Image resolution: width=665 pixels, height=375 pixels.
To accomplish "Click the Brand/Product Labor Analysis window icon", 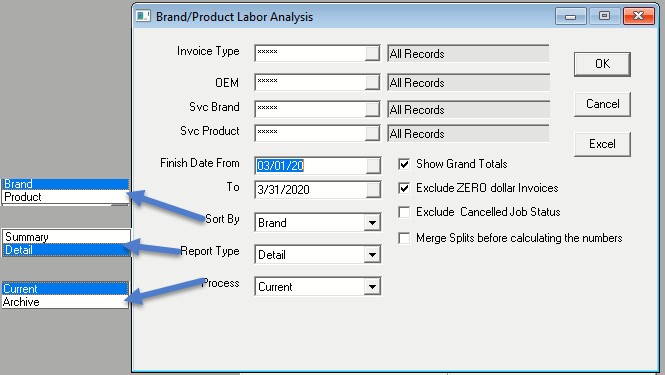I will (143, 17).
